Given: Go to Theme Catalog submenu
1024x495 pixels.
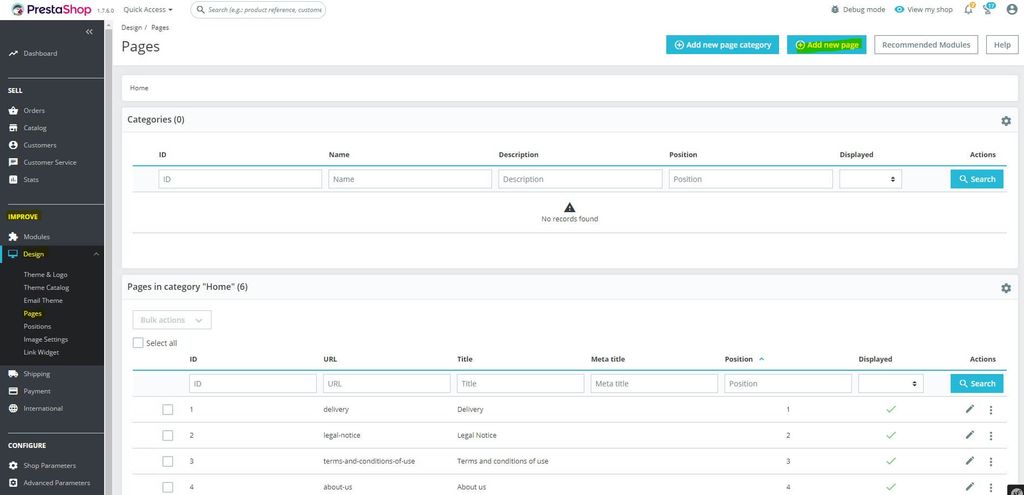Looking at the screenshot, I should tap(46, 287).
